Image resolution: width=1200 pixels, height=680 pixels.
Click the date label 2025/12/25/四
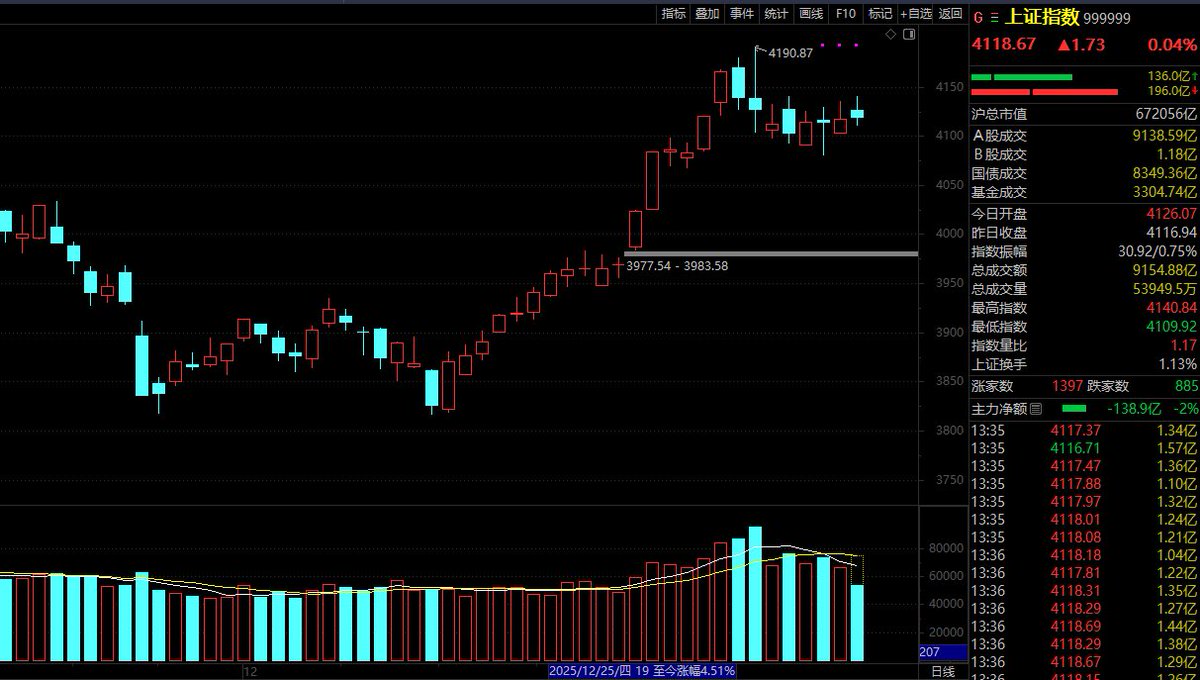pos(590,671)
